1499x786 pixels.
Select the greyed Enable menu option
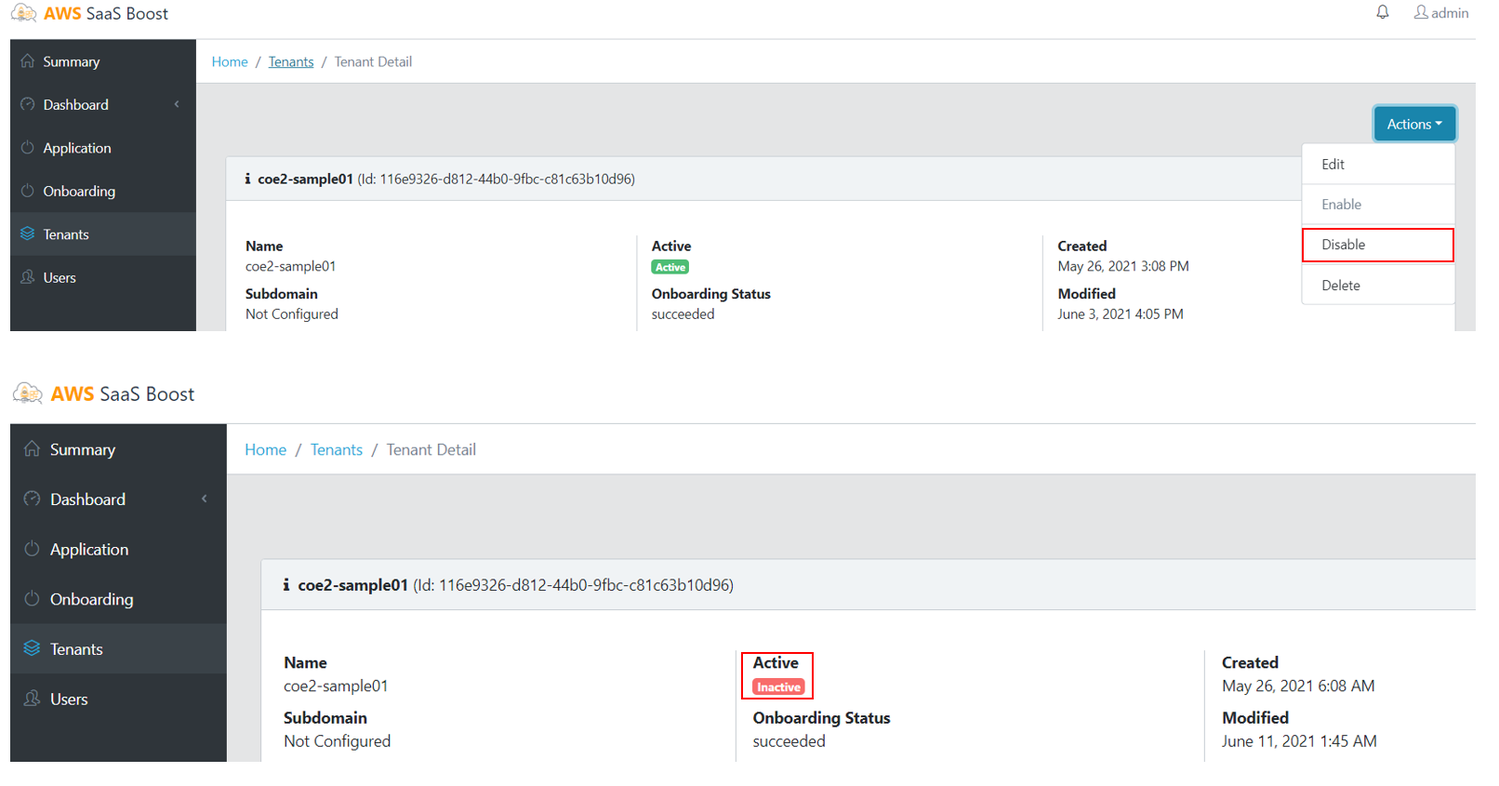(x=1341, y=204)
